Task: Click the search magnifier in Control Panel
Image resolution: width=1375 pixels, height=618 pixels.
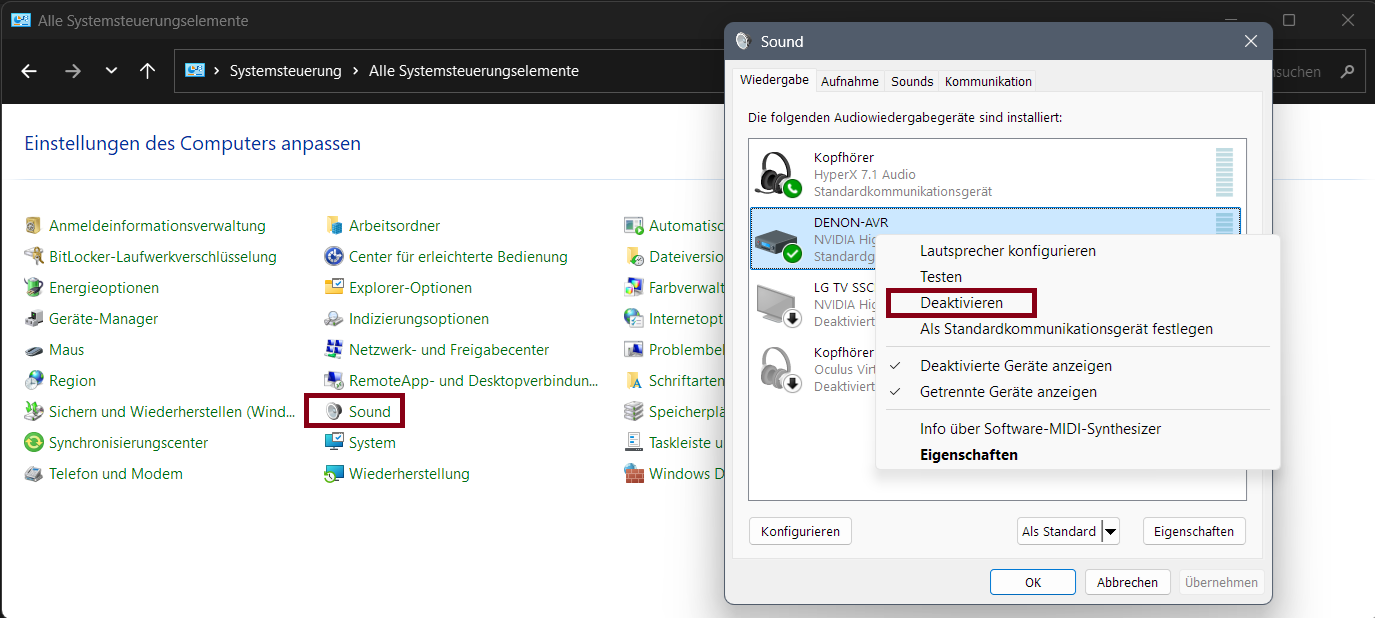Action: 1347,71
